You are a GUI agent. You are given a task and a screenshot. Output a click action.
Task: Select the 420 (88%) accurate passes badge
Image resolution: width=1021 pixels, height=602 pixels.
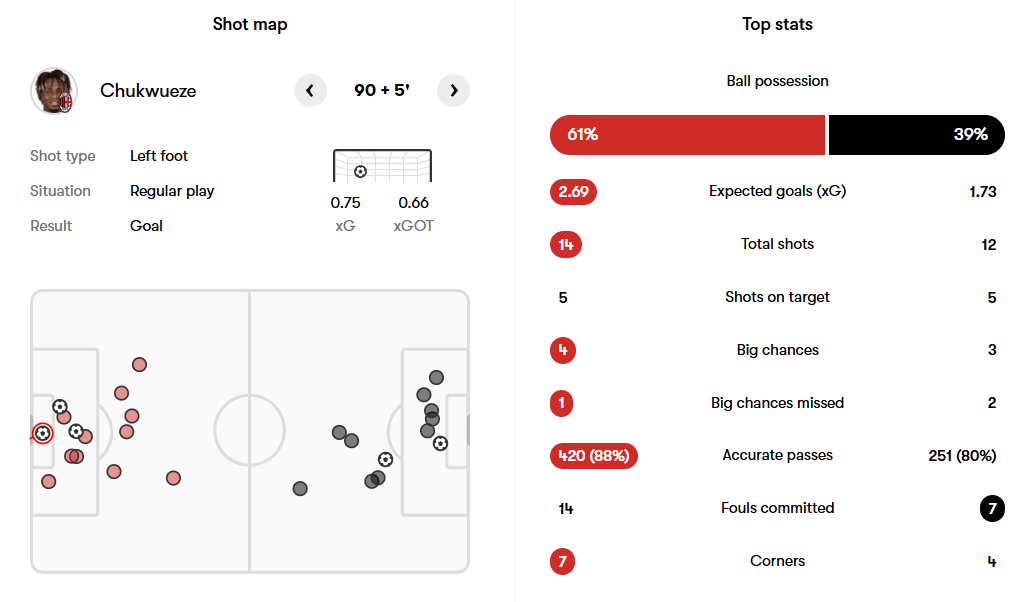(x=593, y=456)
